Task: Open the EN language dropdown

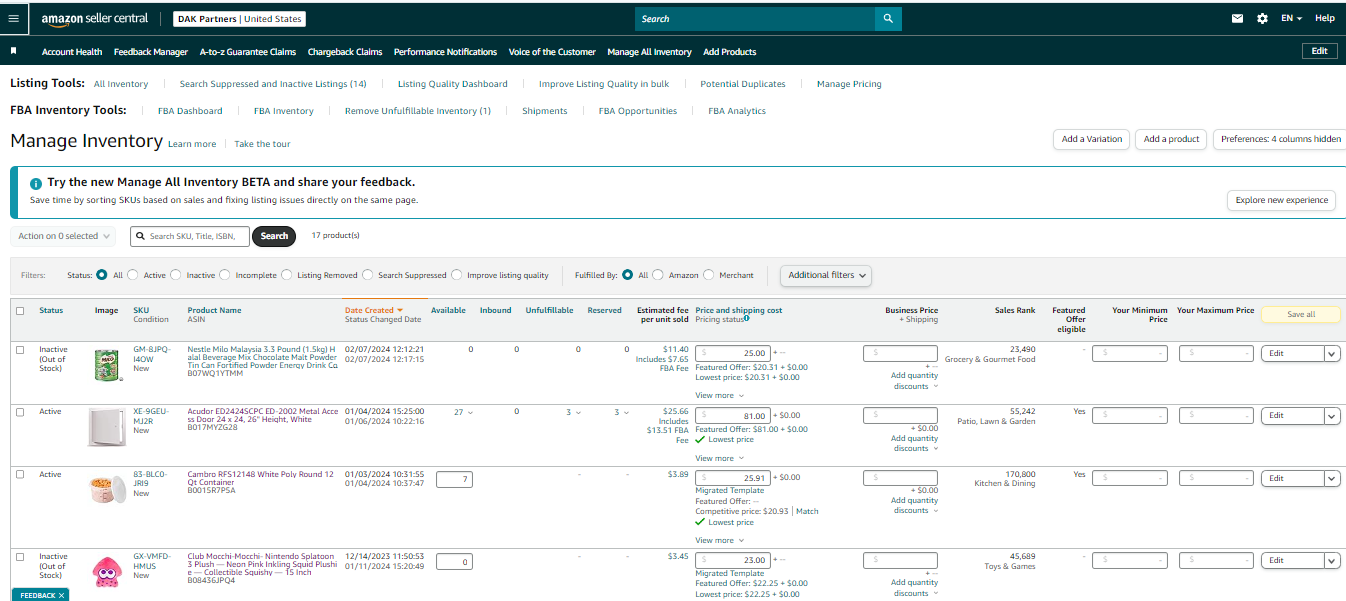Action: (1291, 18)
